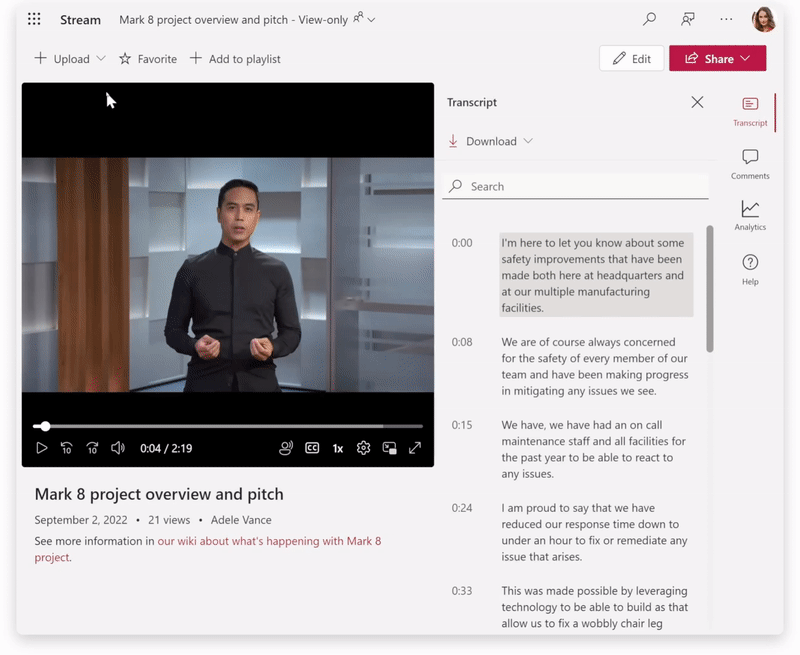Screen dimensions: 800x655
Task: Open the audio track/voice icon
Action: (286, 448)
